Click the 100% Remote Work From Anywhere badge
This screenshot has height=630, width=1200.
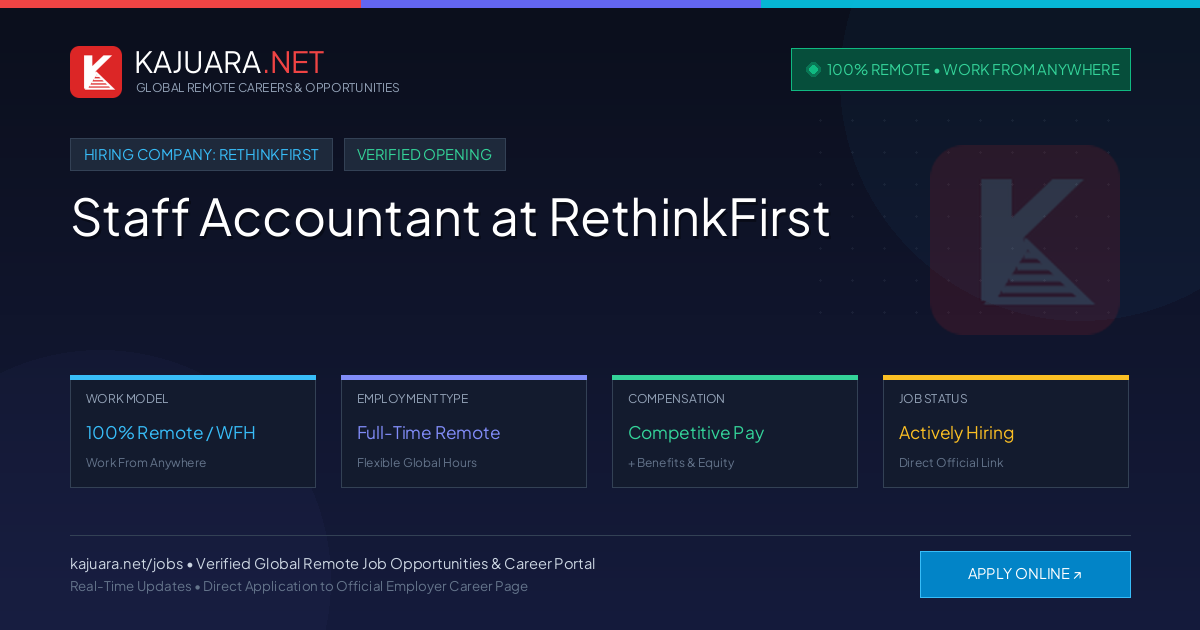[961, 70]
